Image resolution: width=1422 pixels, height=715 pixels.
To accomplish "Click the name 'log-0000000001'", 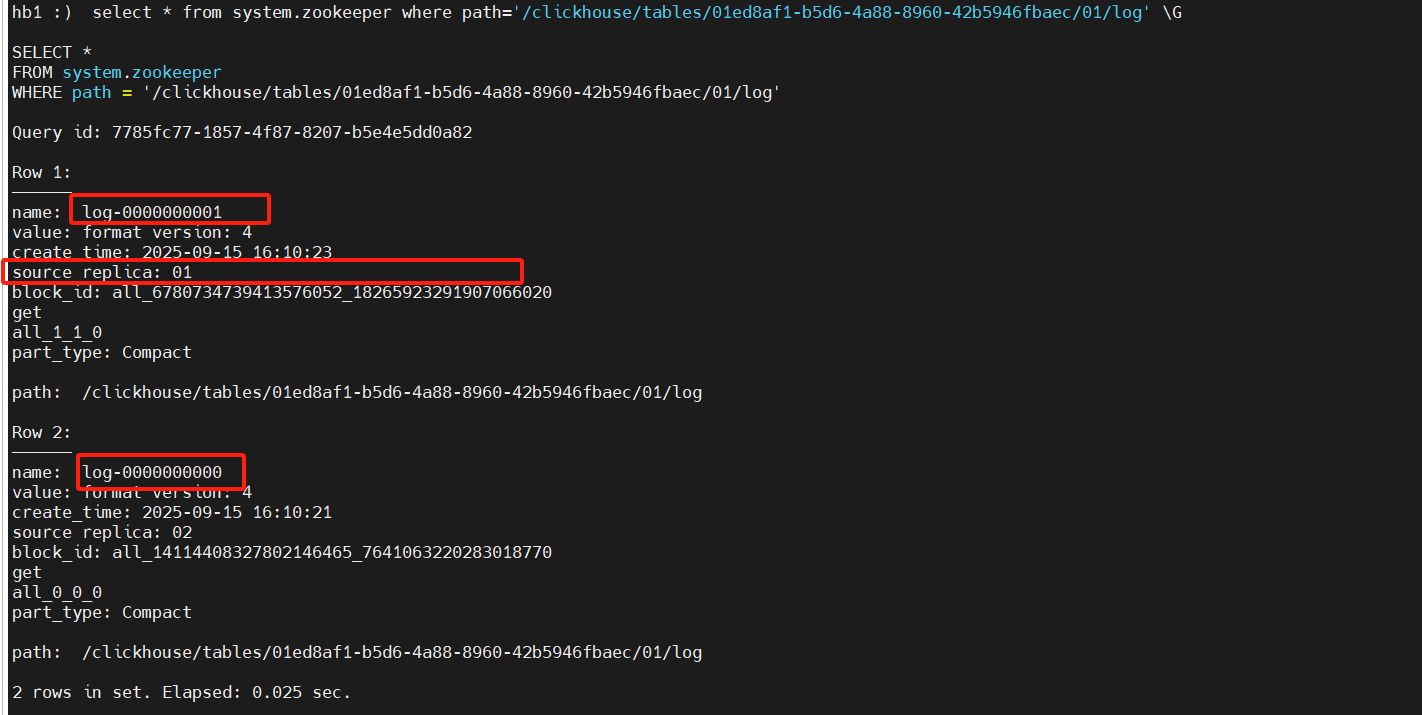I will click(x=152, y=213).
